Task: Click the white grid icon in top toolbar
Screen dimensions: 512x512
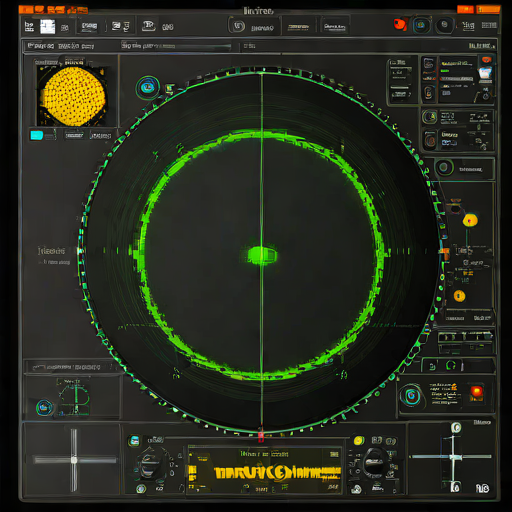Action: pos(48,26)
